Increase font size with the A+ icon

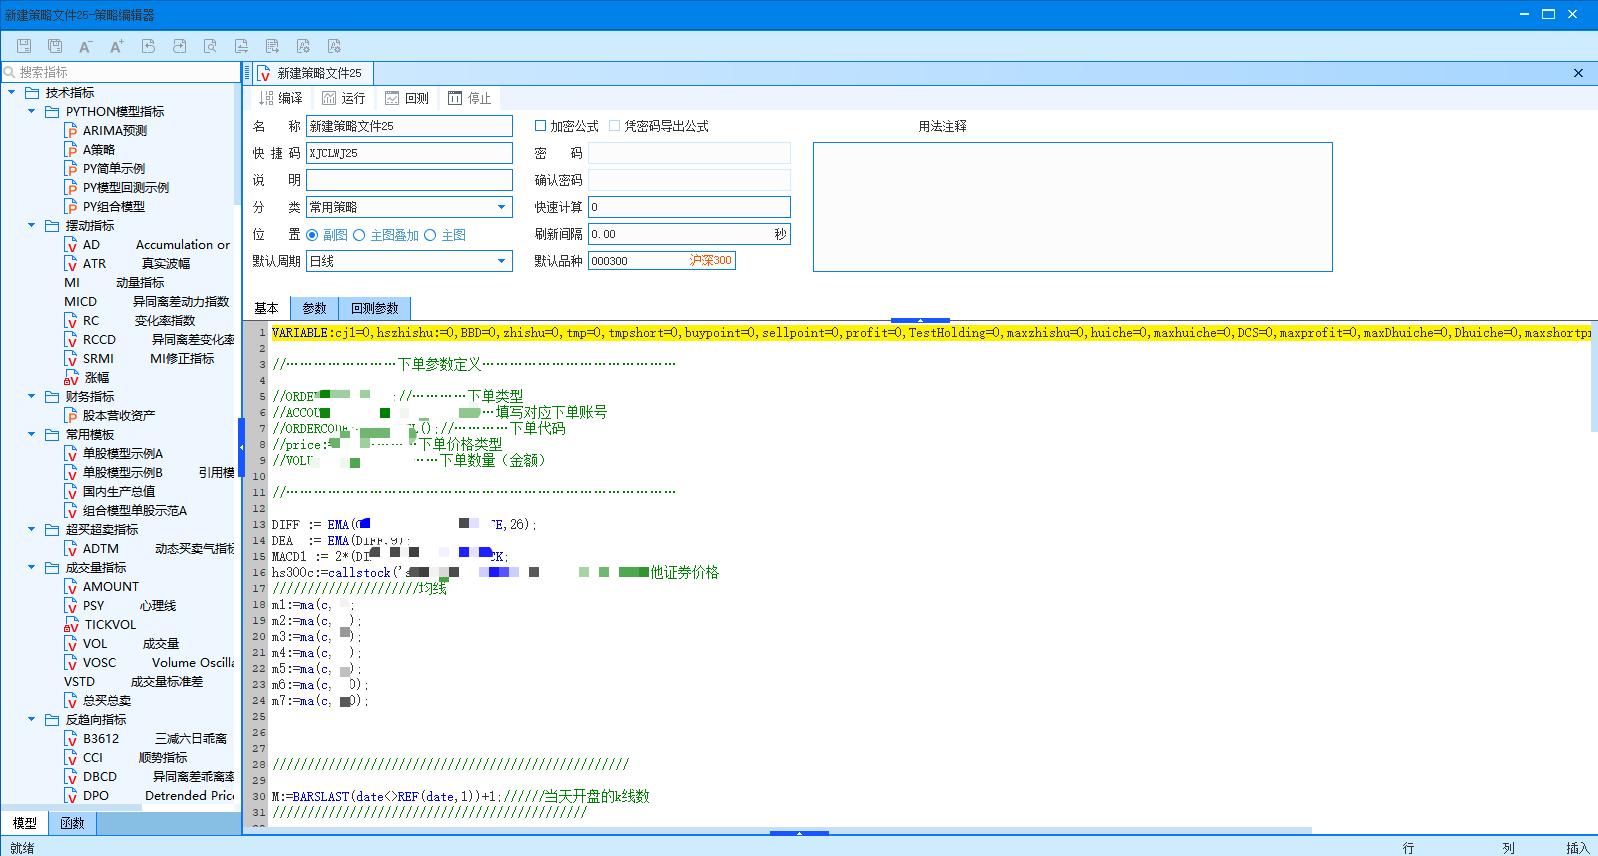[x=117, y=46]
